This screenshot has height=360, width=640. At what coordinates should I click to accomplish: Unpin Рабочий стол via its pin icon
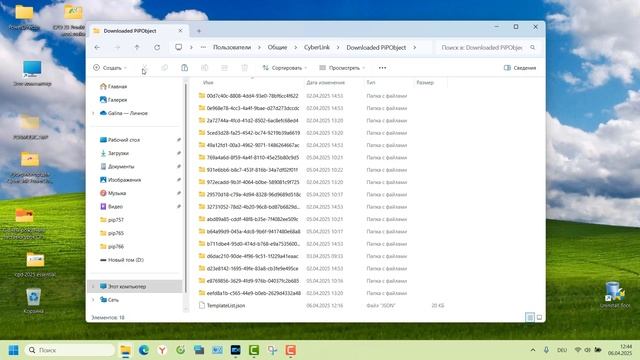pos(179,140)
